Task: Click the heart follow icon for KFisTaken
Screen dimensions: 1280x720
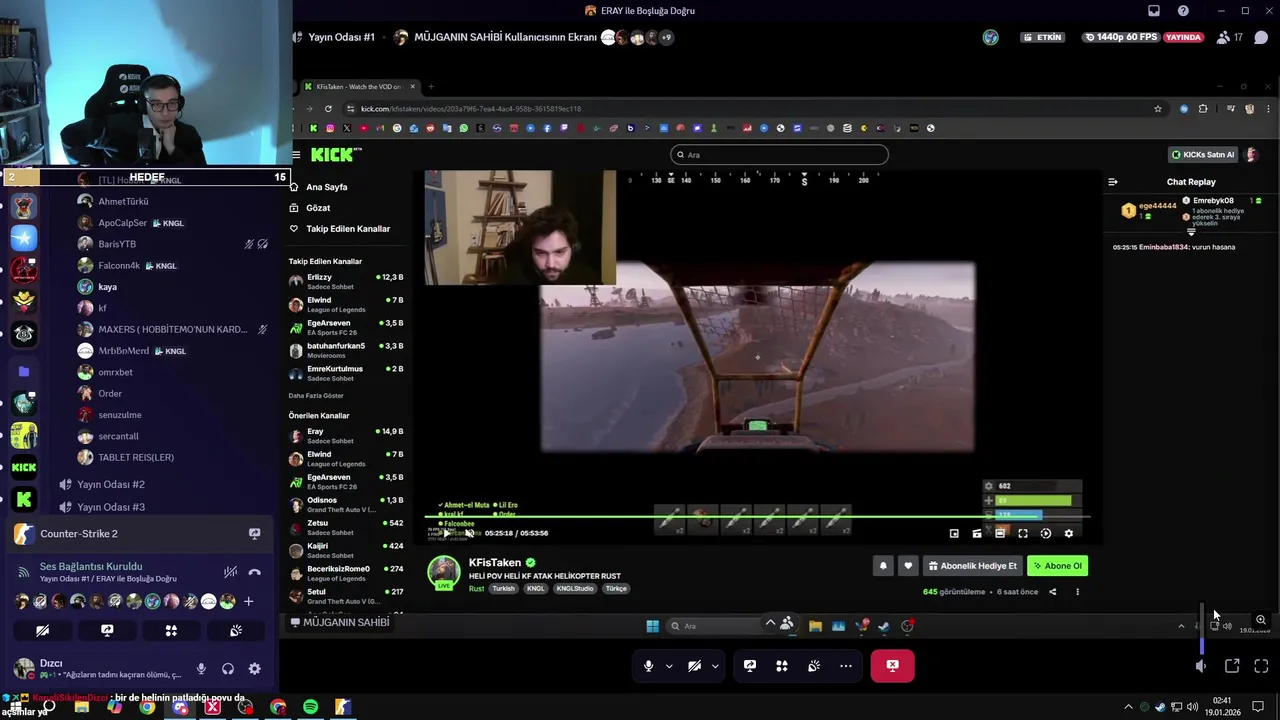Action: [908, 566]
